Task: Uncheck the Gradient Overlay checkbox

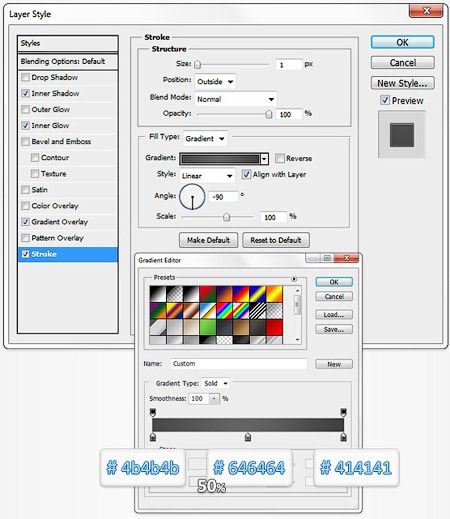Action: [25, 222]
